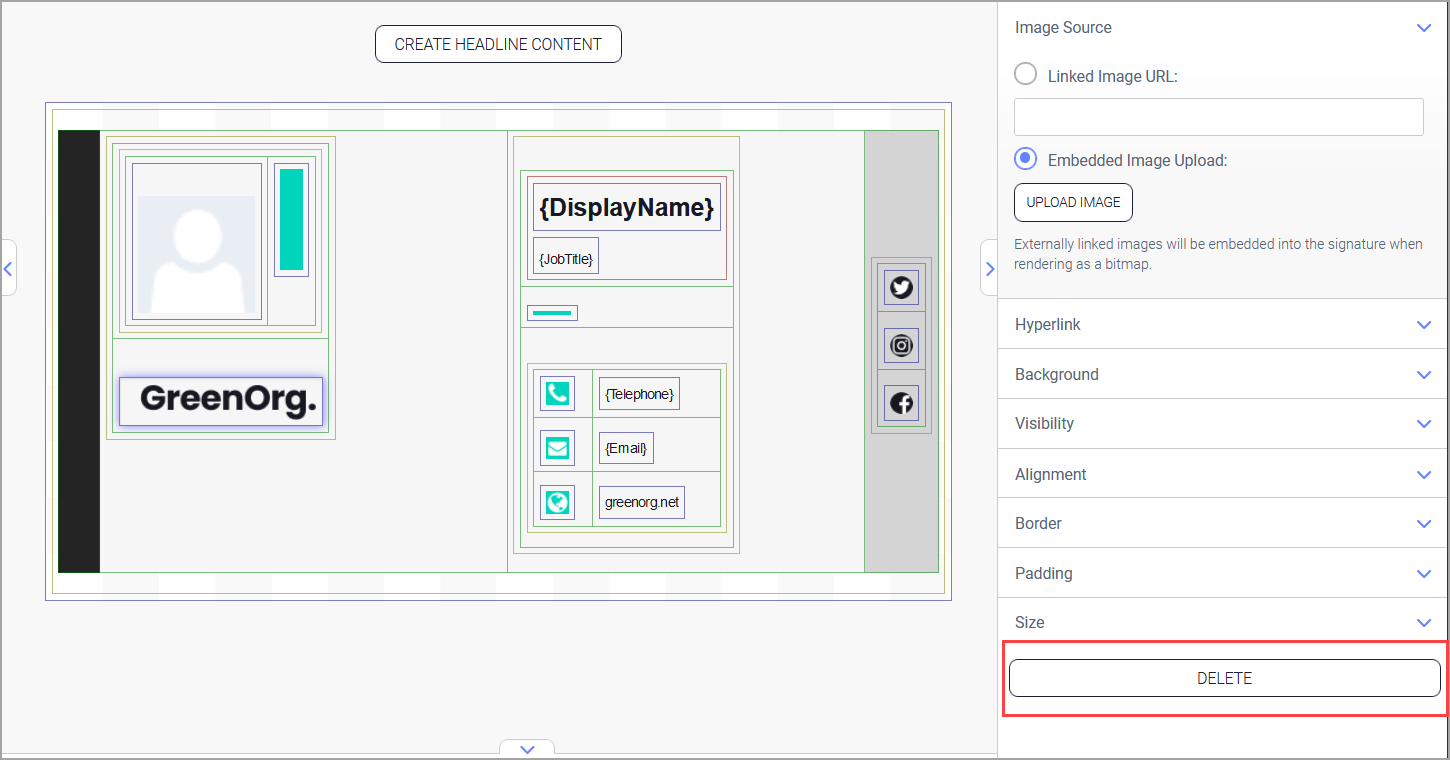
Task: Select the telephone icon in contact block
Action: [x=557, y=394]
